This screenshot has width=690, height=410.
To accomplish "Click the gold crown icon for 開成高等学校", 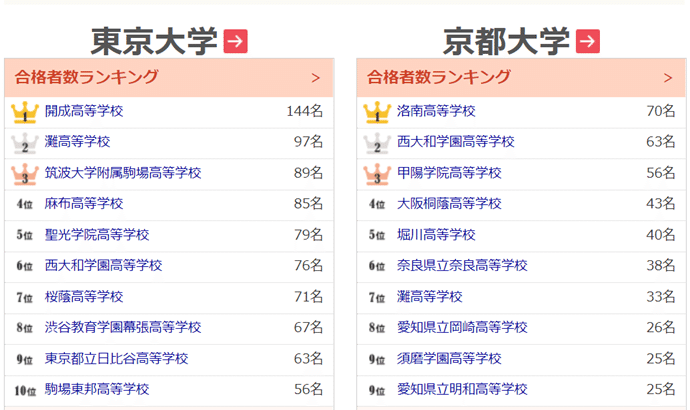I will 25,112.
